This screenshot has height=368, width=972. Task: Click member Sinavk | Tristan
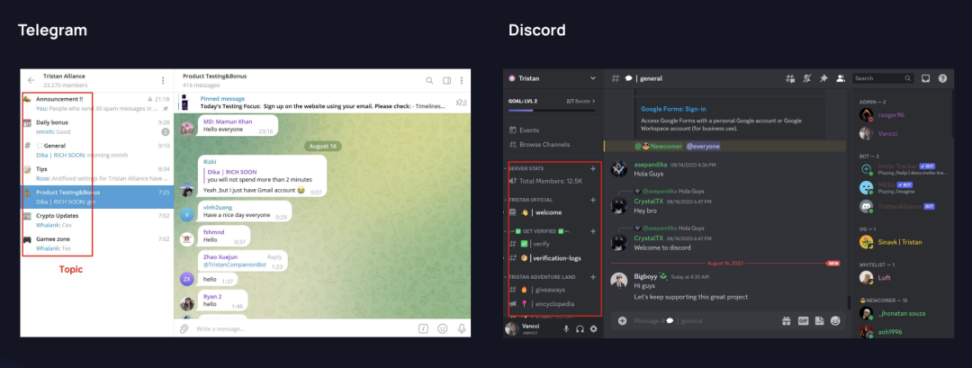tap(900, 242)
